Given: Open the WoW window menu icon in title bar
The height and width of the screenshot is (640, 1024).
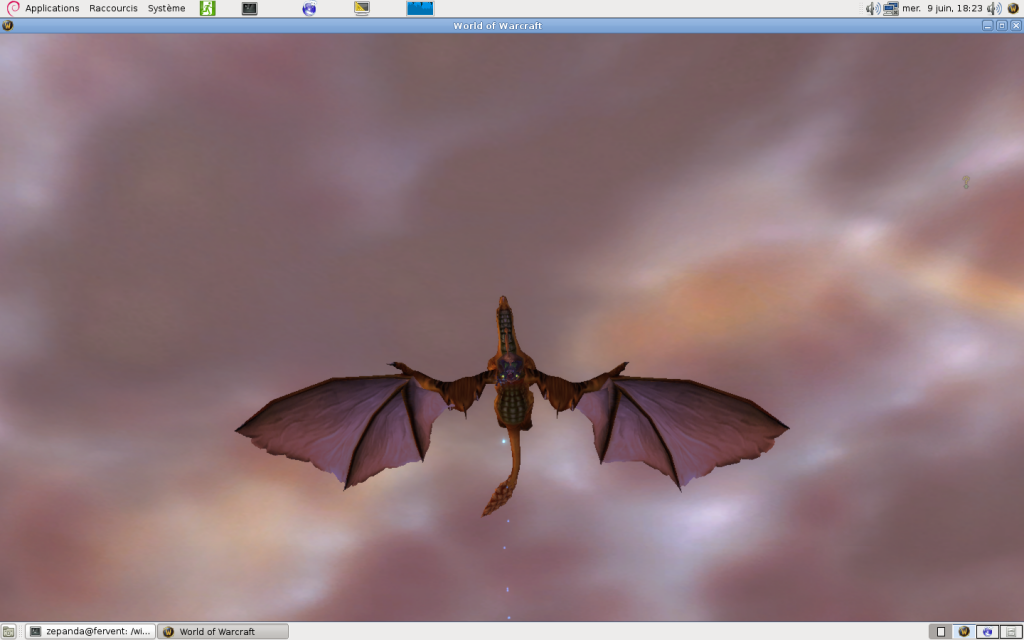Looking at the screenshot, I should pyautogui.click(x=8, y=25).
